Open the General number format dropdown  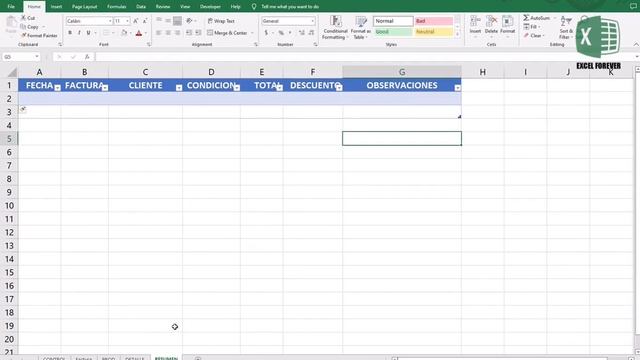[x=312, y=21]
